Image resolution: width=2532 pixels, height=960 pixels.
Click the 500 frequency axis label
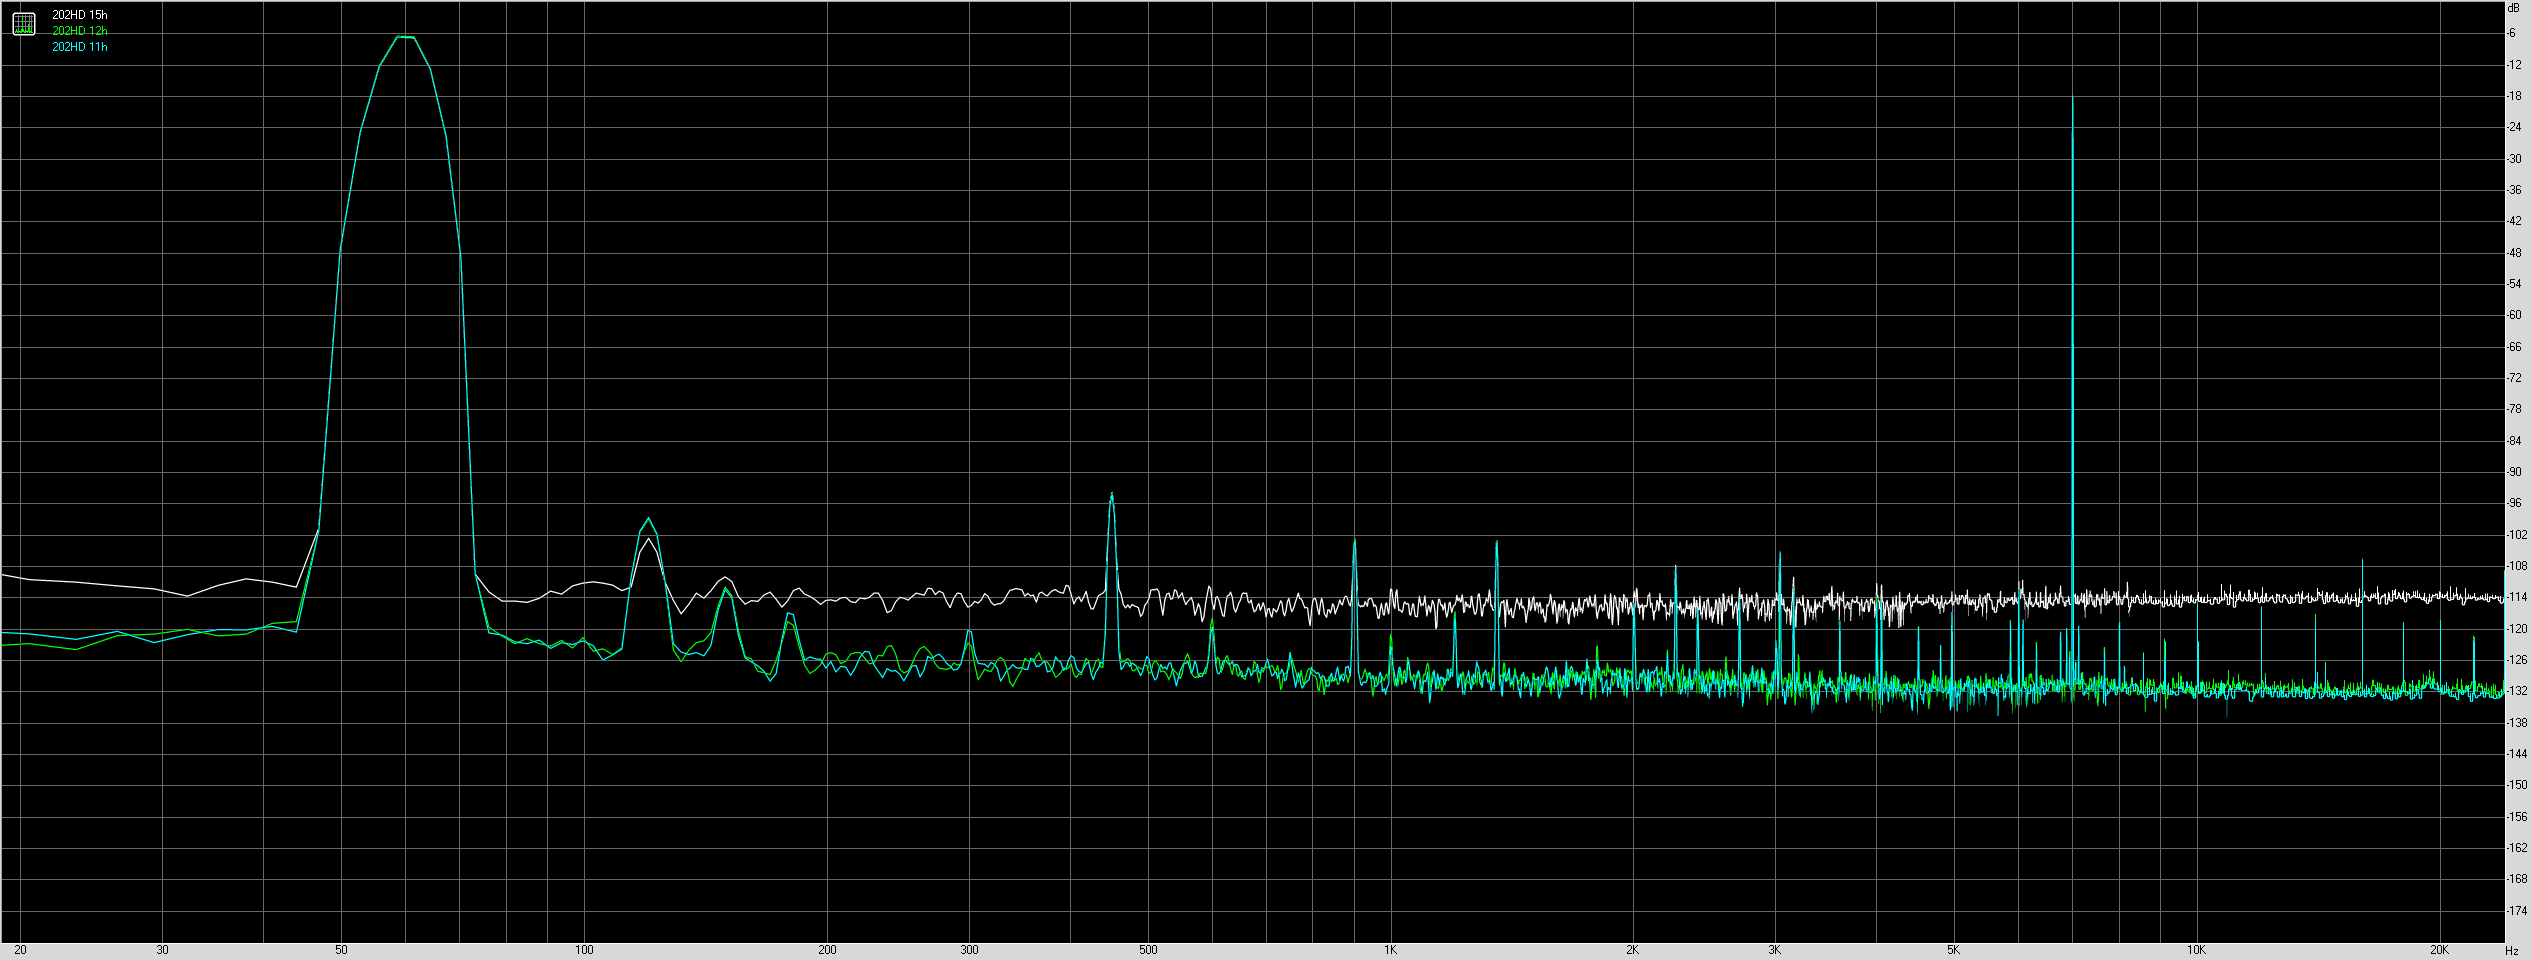click(x=1150, y=950)
